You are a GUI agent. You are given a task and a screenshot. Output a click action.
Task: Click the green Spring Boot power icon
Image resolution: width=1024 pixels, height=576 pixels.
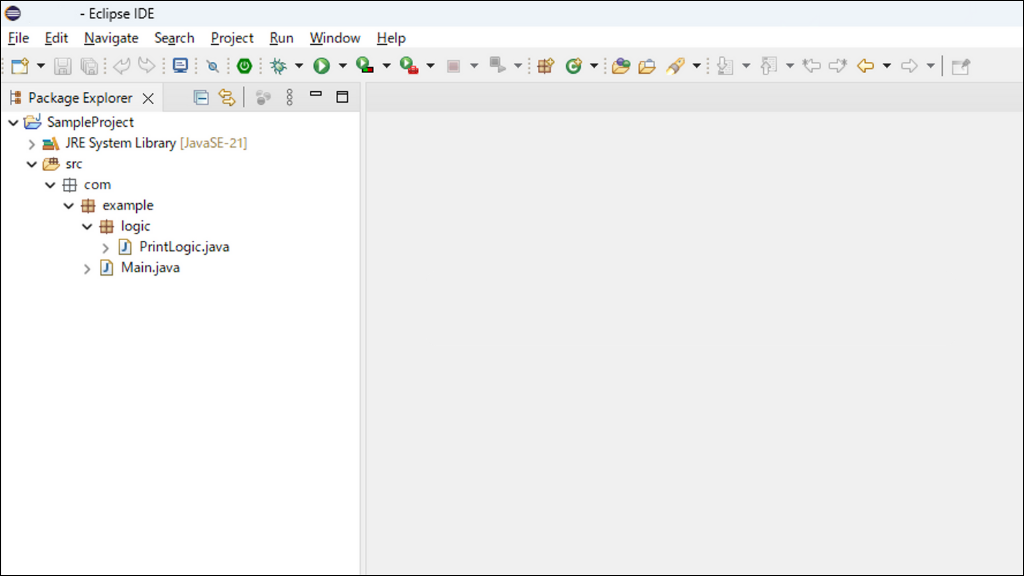(x=244, y=66)
